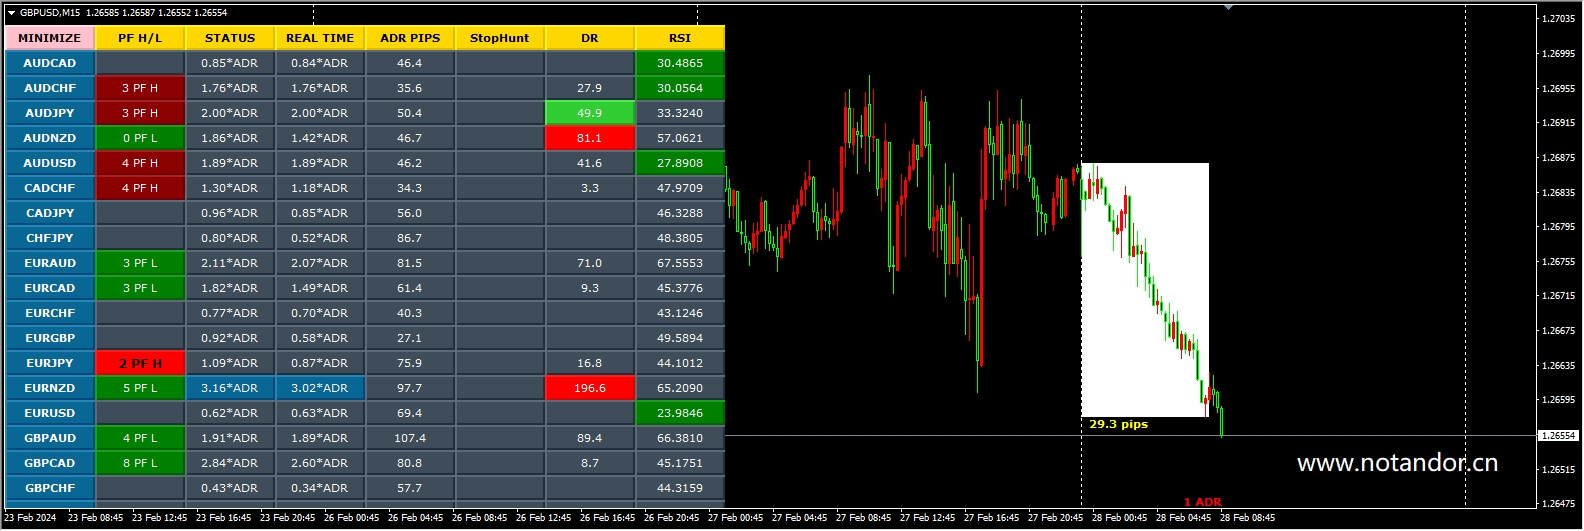Open the EURNZD symbol button
This screenshot has height=531, width=1584.
[x=50, y=388]
